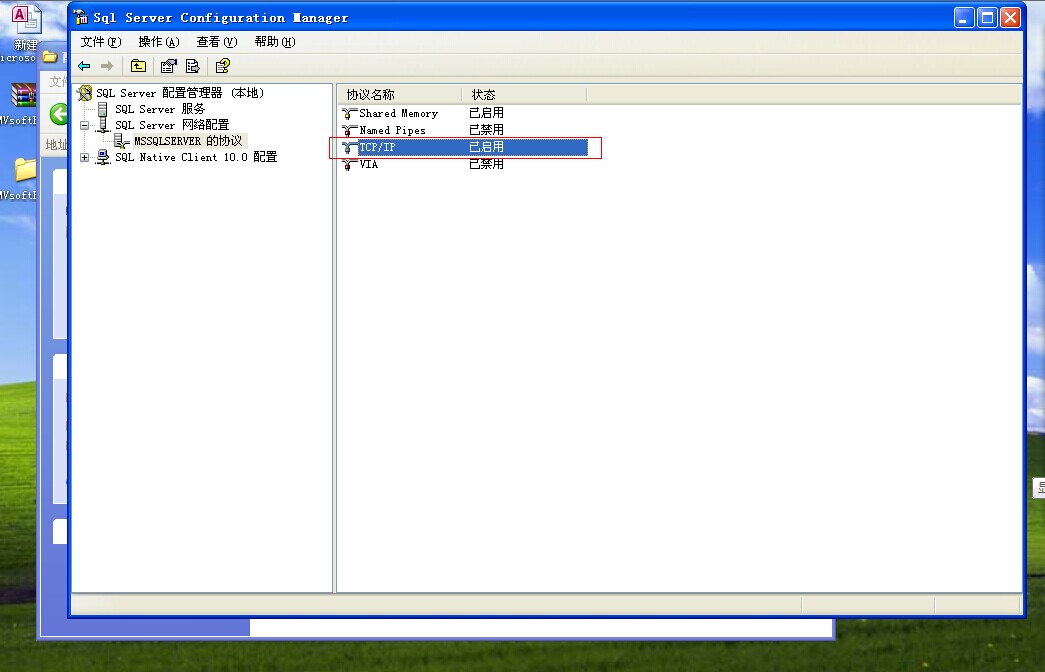Select the SQL Server 服务 tree label
Viewport: 1045px width, 672px height.
pos(160,109)
